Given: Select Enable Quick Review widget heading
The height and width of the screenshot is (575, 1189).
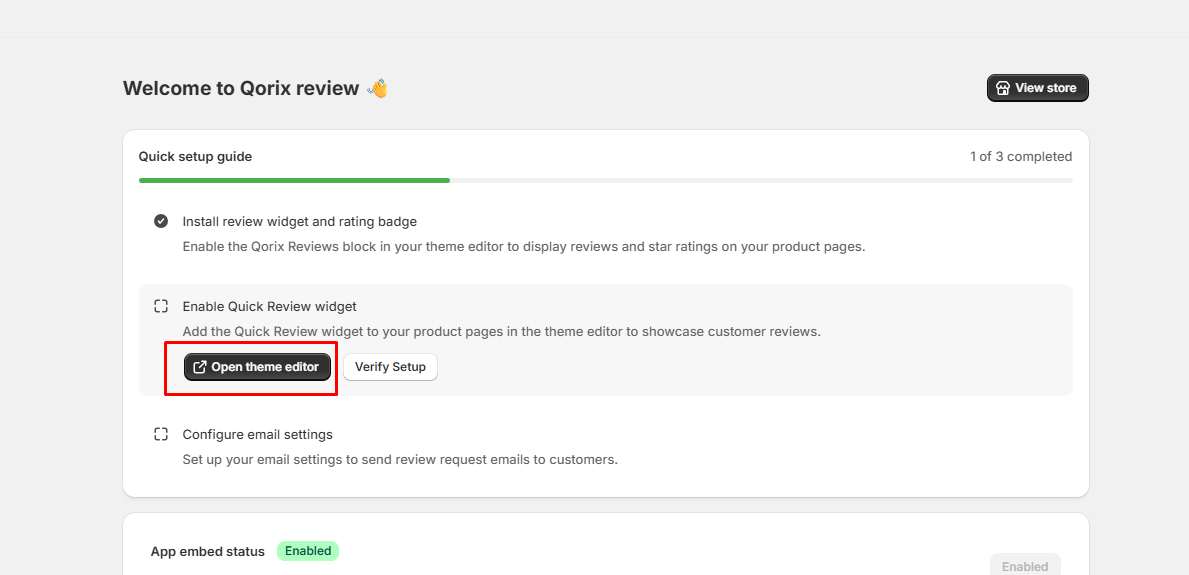Looking at the screenshot, I should tap(269, 306).
